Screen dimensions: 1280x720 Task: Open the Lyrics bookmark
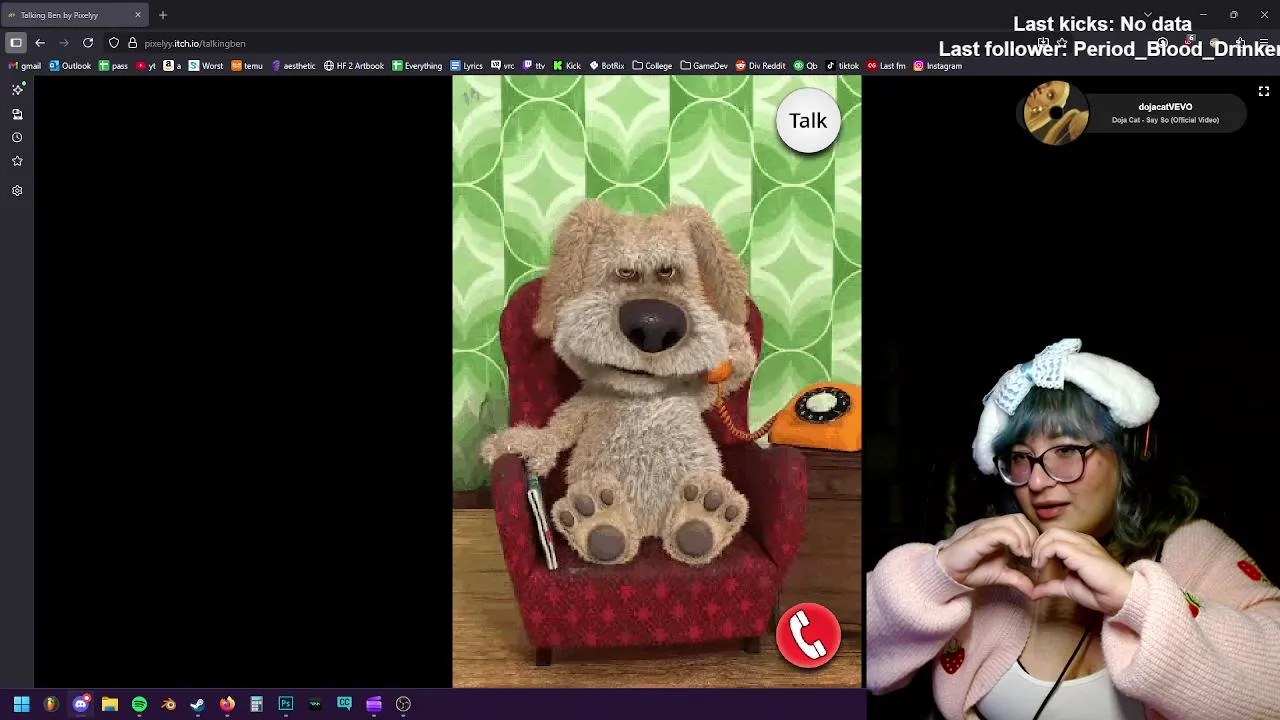[x=467, y=66]
